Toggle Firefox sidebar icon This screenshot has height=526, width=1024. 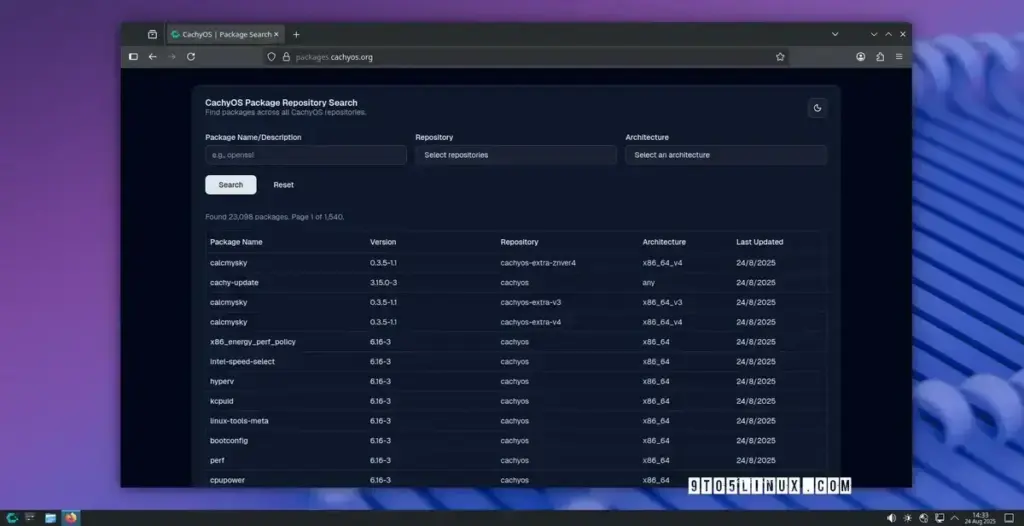tap(133, 57)
